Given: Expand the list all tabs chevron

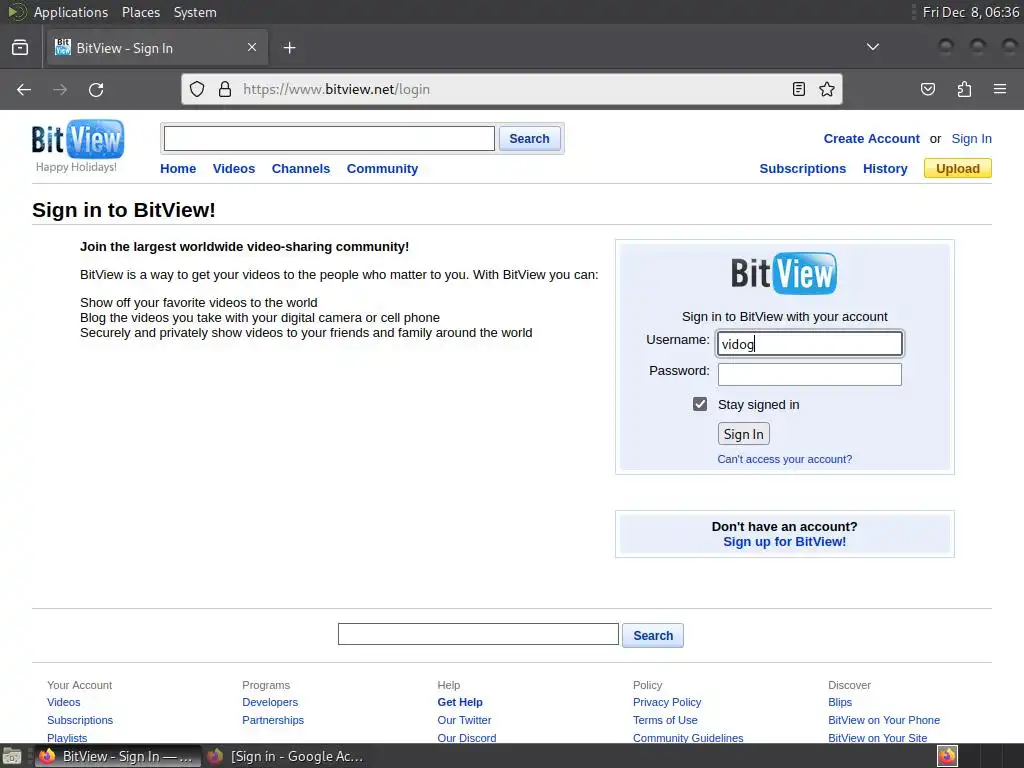Looking at the screenshot, I should click(872, 47).
